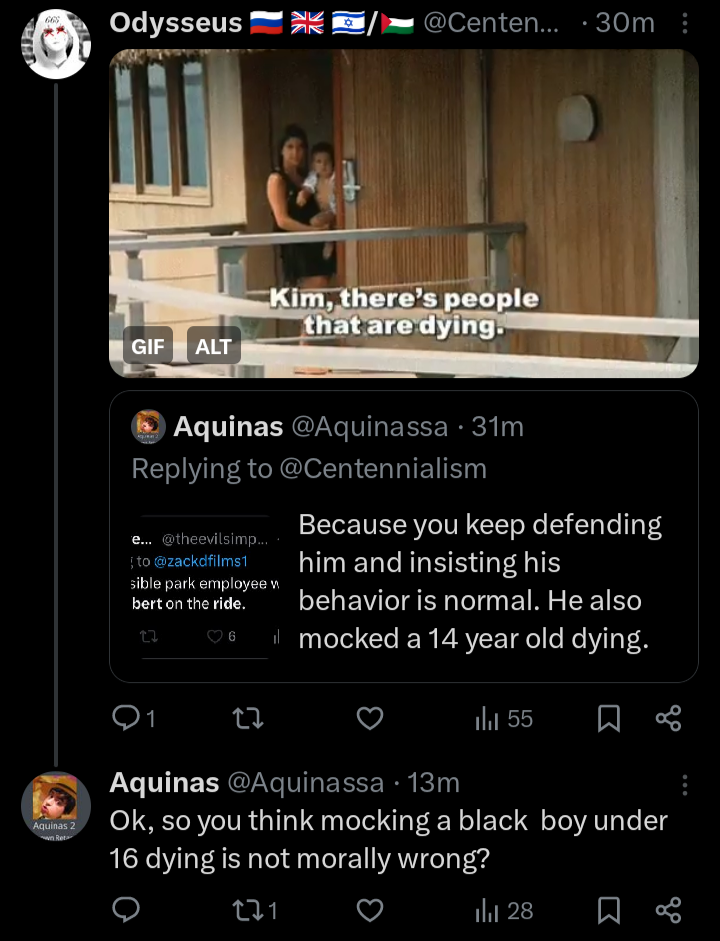720x941 pixels.
Task: Share Aquinas's 13m reply
Action: tap(668, 910)
